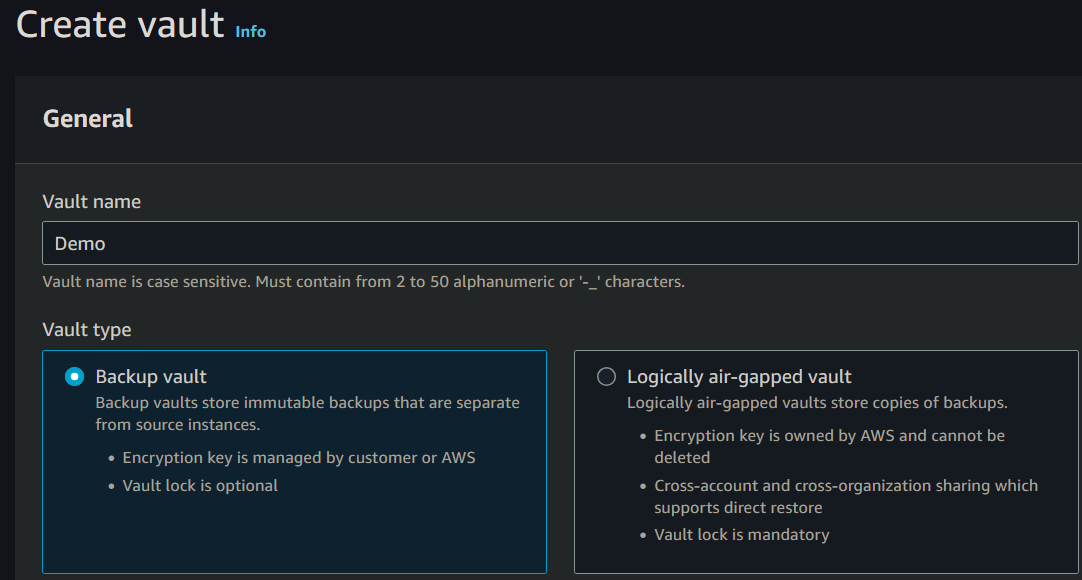1082x580 pixels.
Task: Click the "Demo" text in the name field
Action: (80, 243)
